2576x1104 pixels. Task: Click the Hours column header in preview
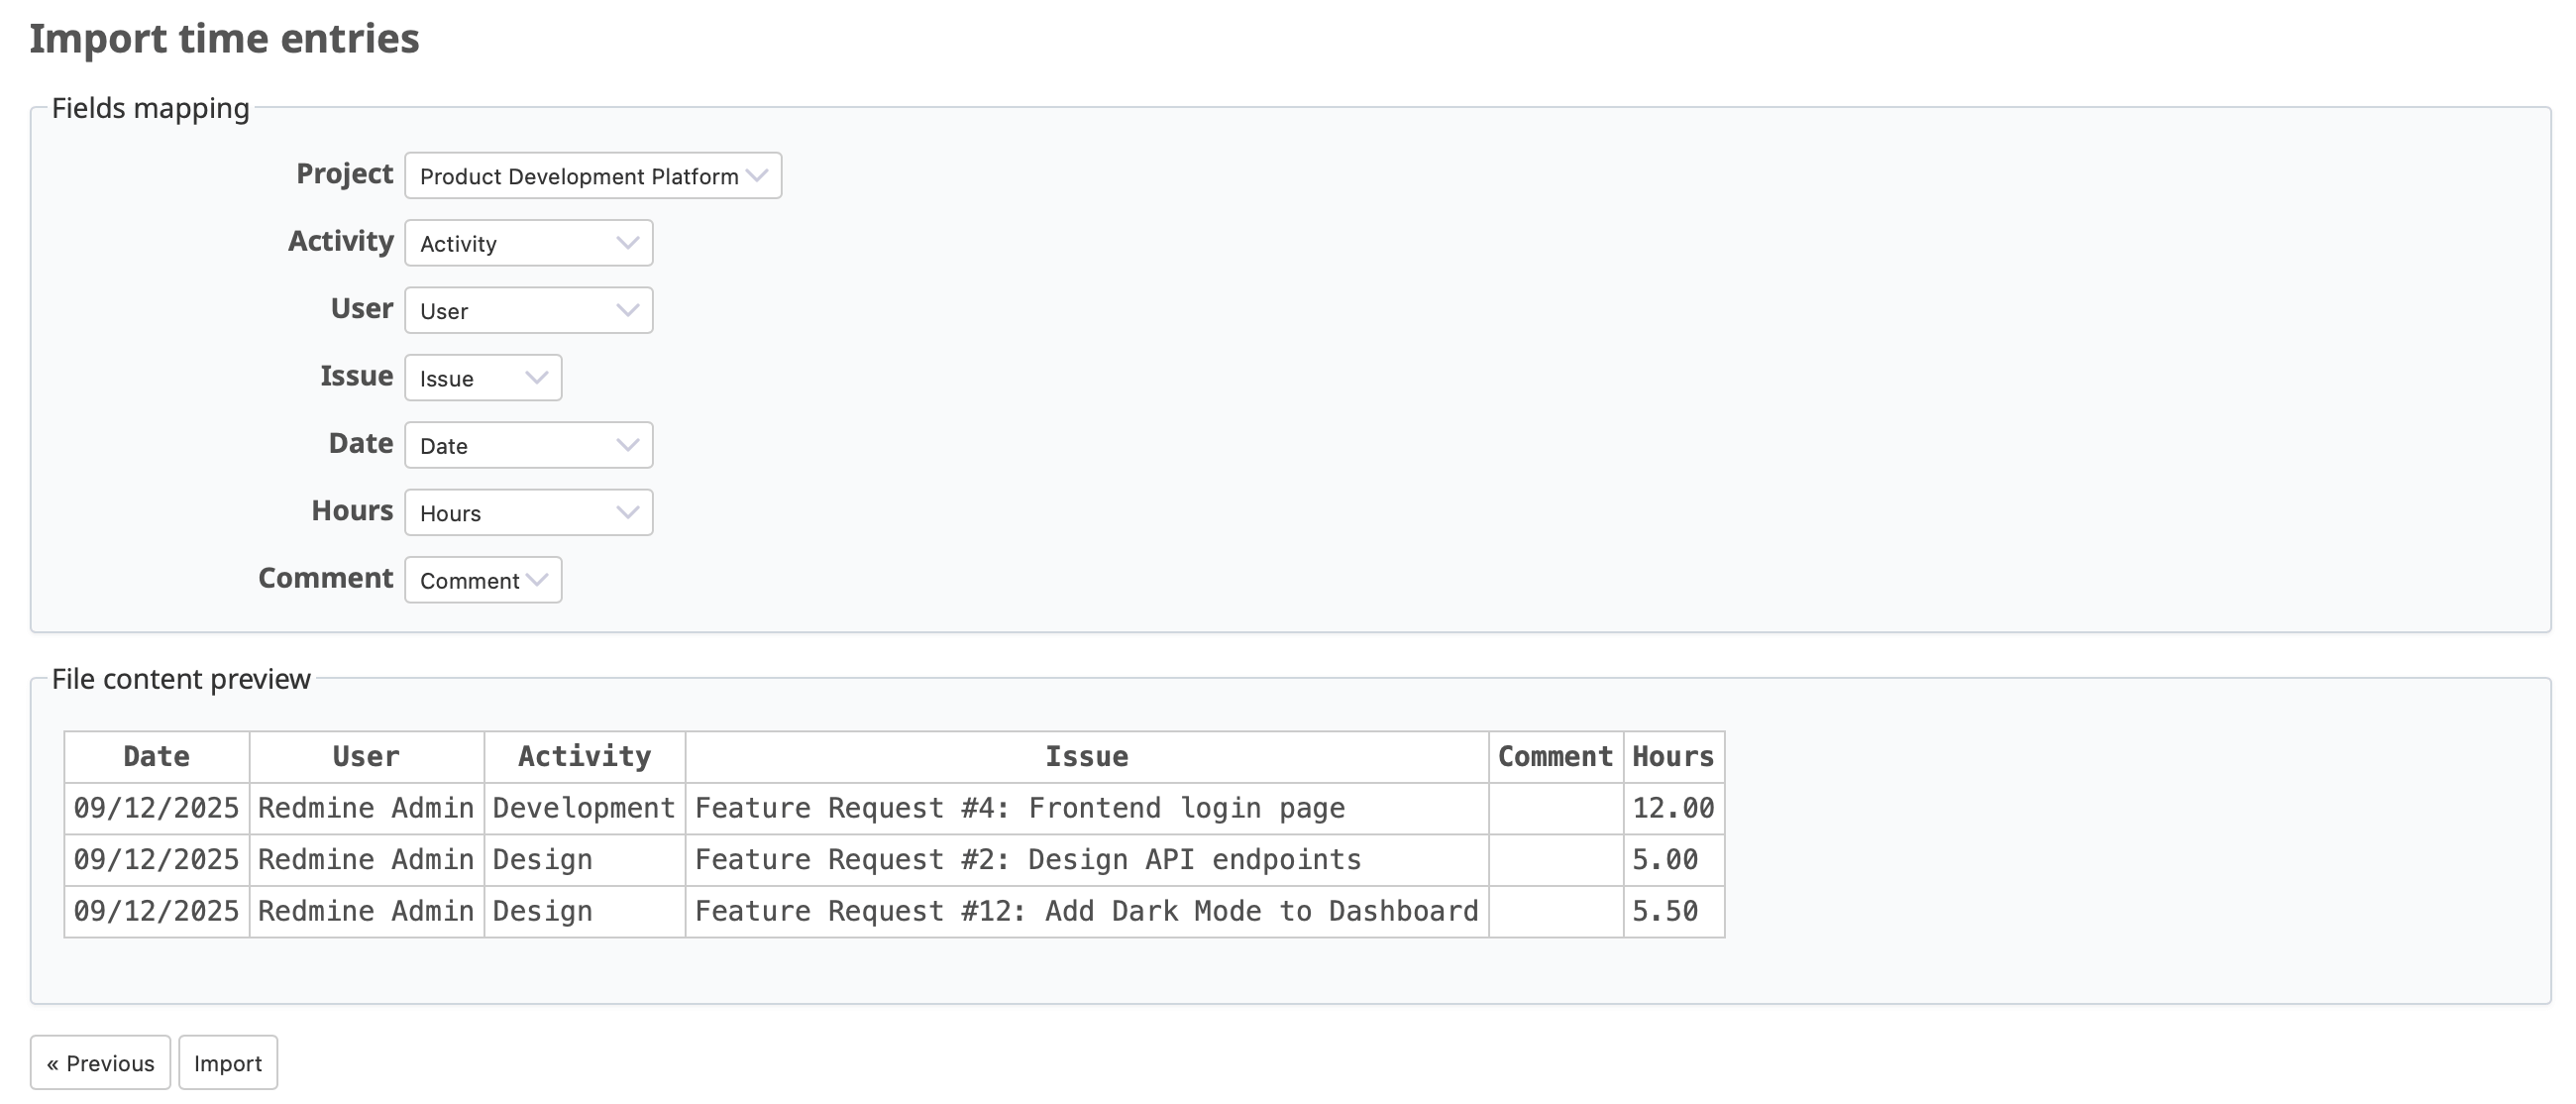point(1672,756)
